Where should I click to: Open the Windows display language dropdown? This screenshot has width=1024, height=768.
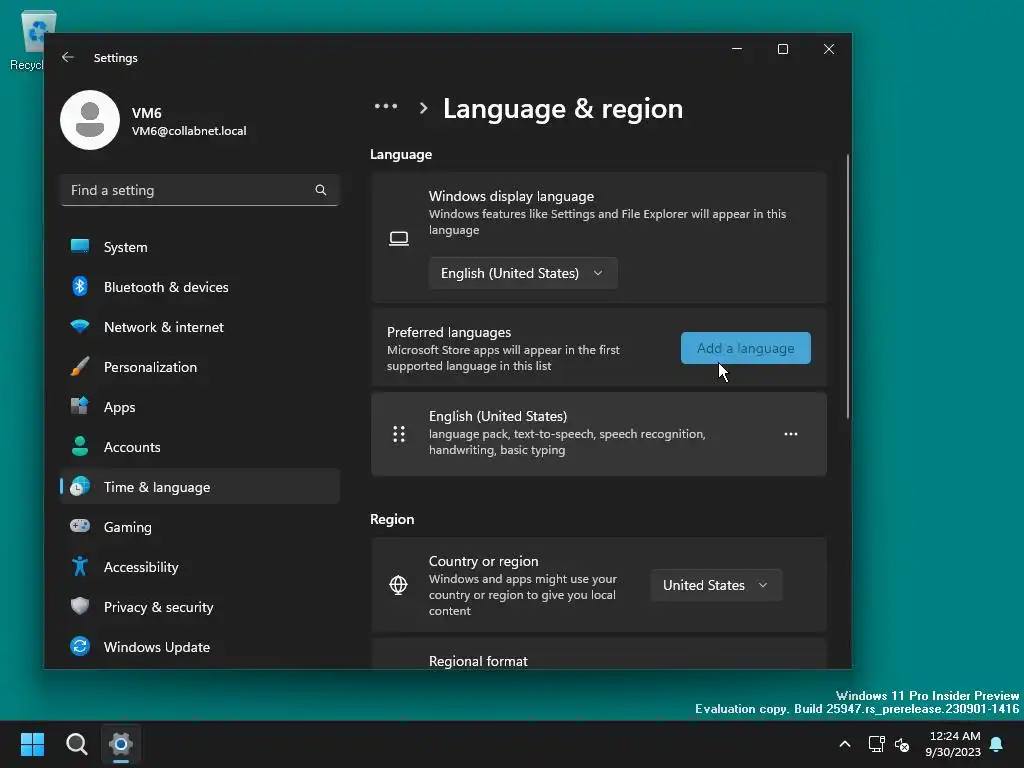pyautogui.click(x=523, y=273)
